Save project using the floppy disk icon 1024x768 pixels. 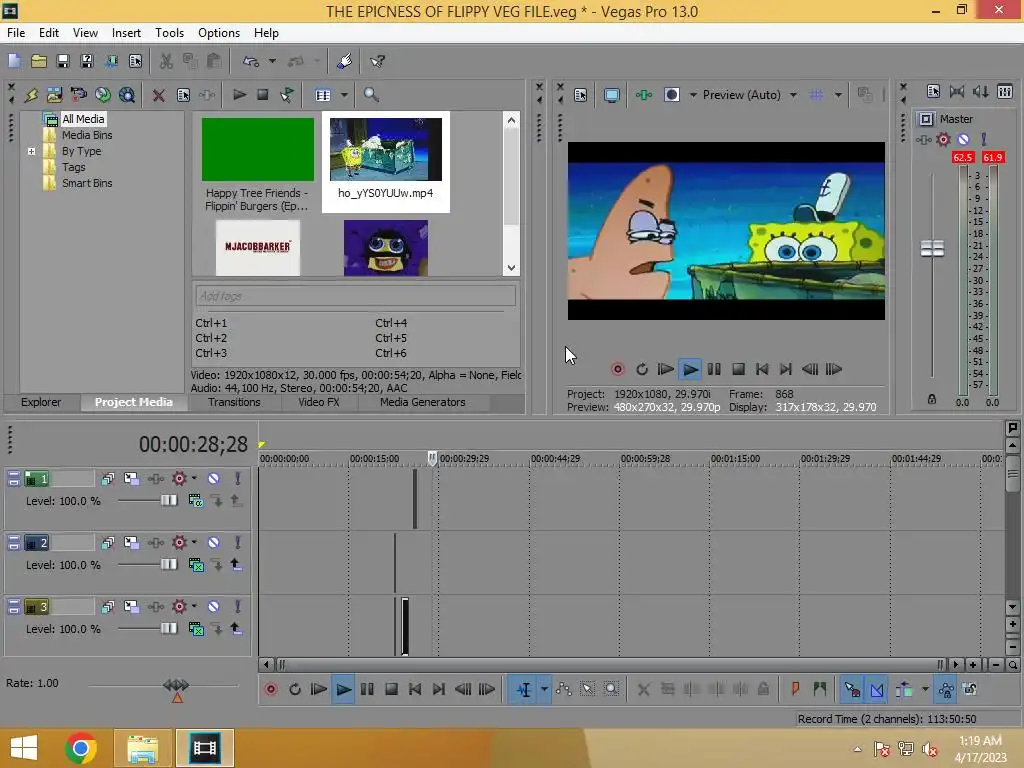(63, 61)
